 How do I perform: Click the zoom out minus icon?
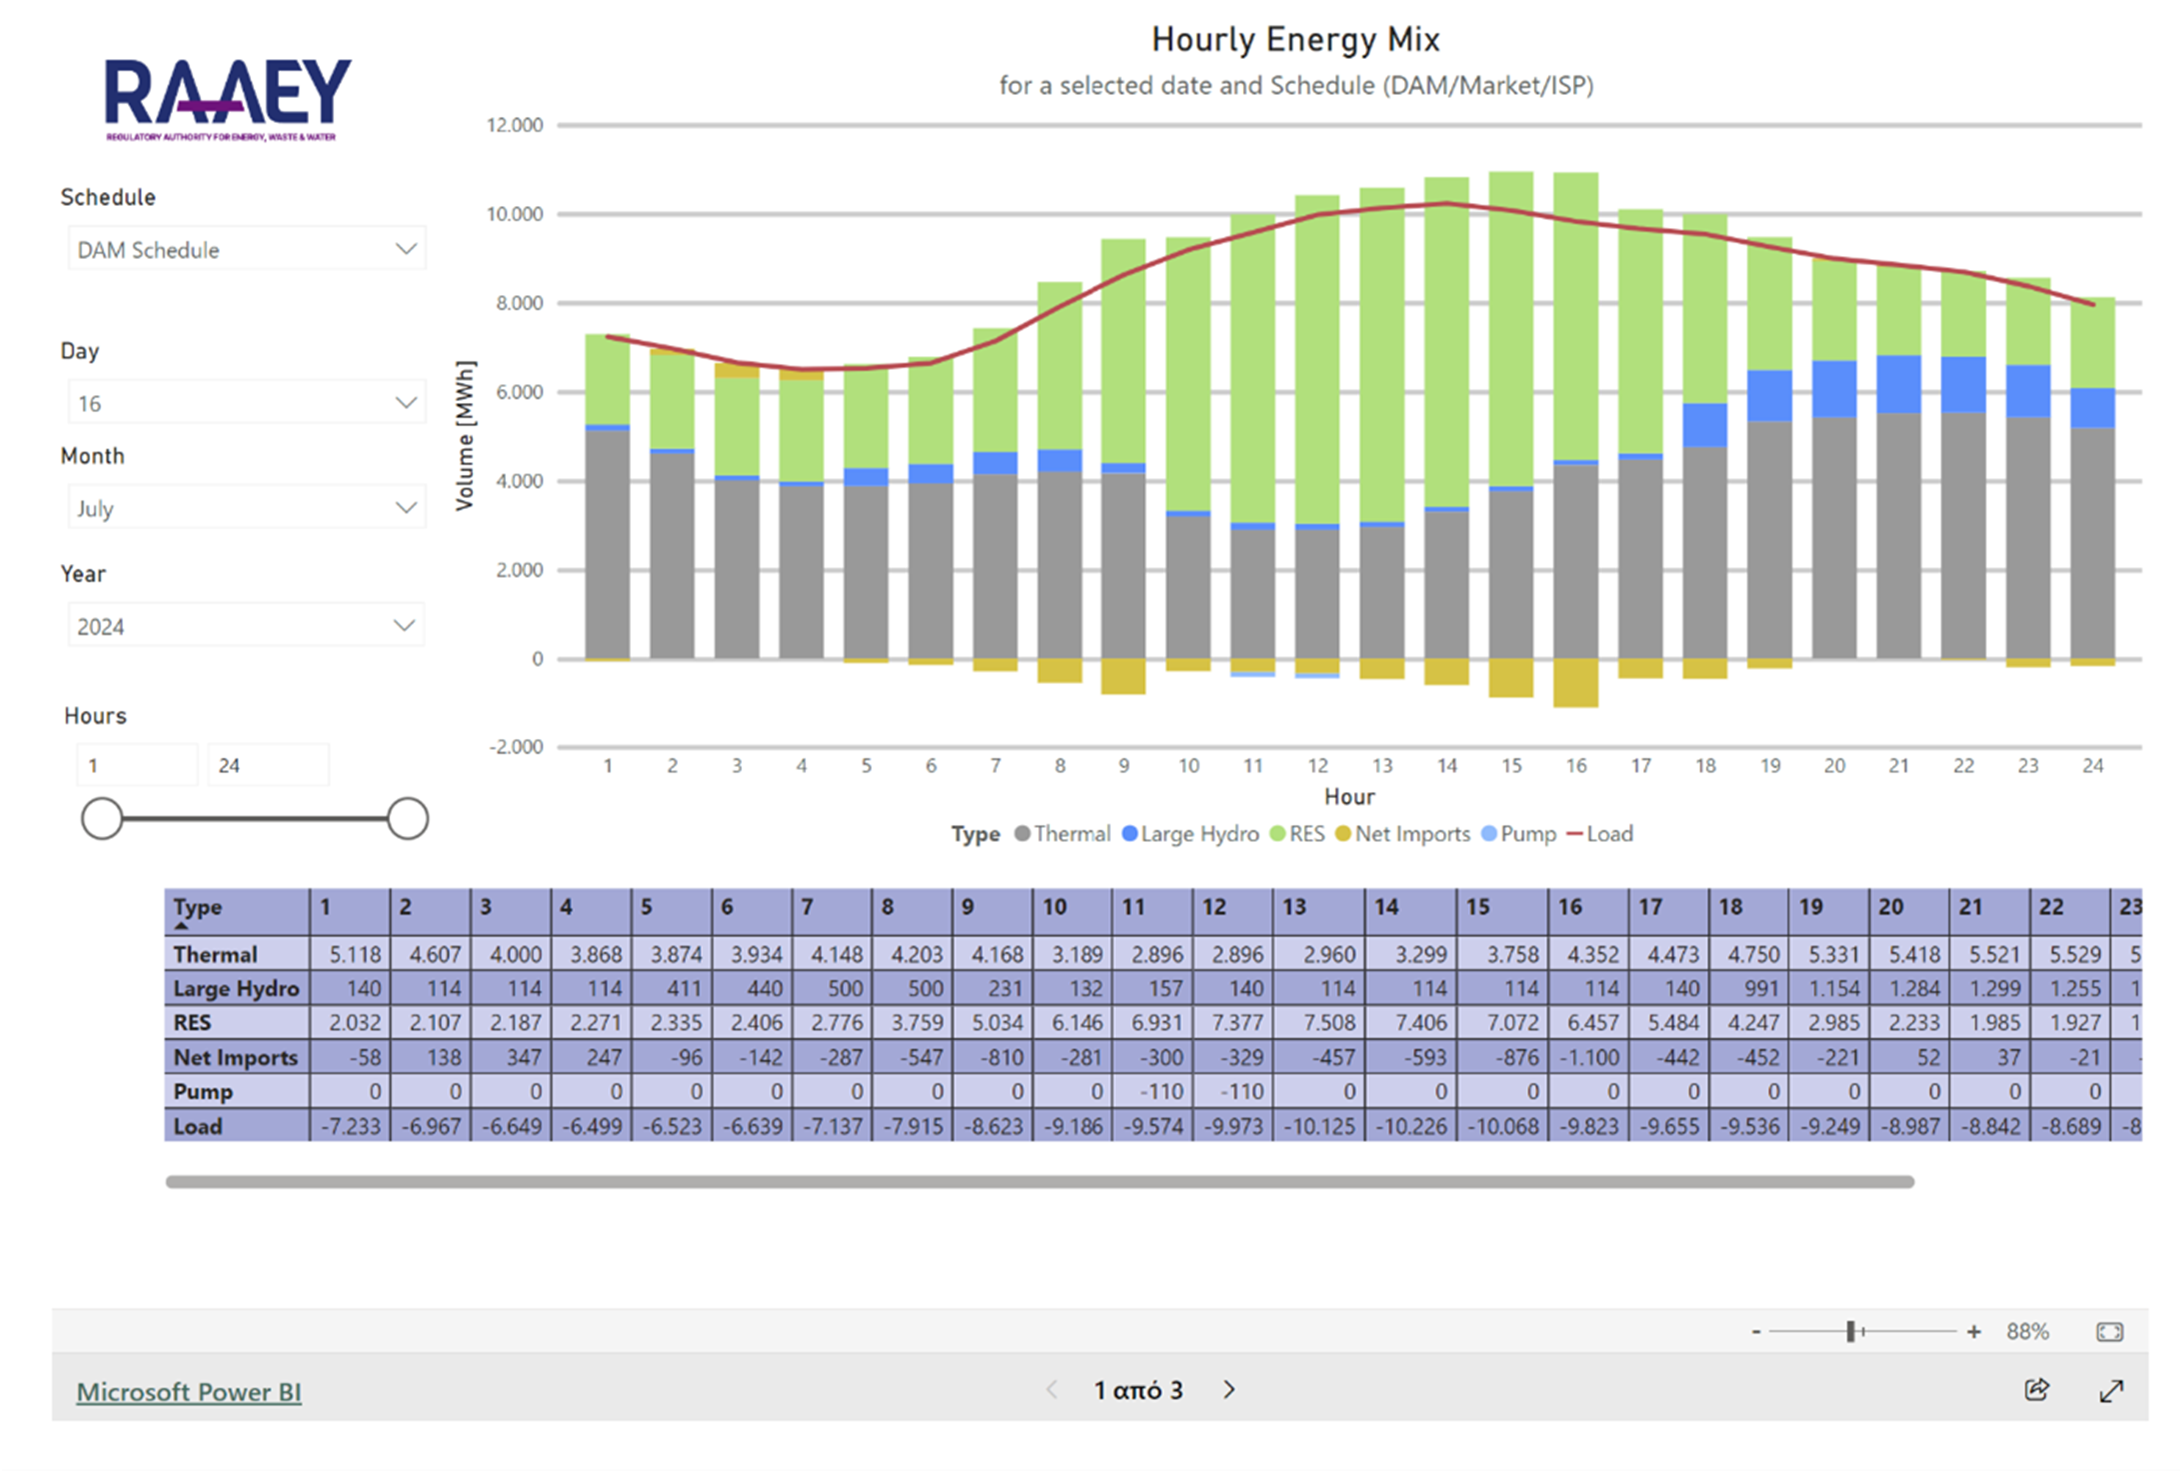pyautogui.click(x=1756, y=1331)
